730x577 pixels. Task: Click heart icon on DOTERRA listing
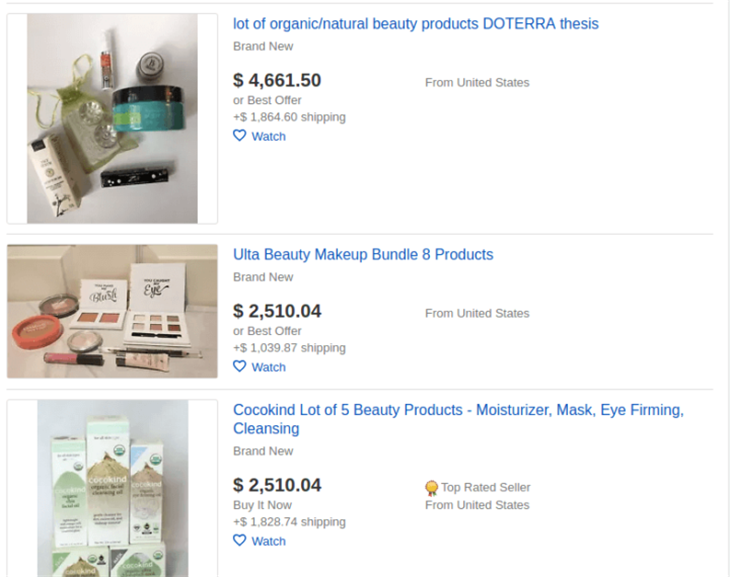(x=239, y=136)
